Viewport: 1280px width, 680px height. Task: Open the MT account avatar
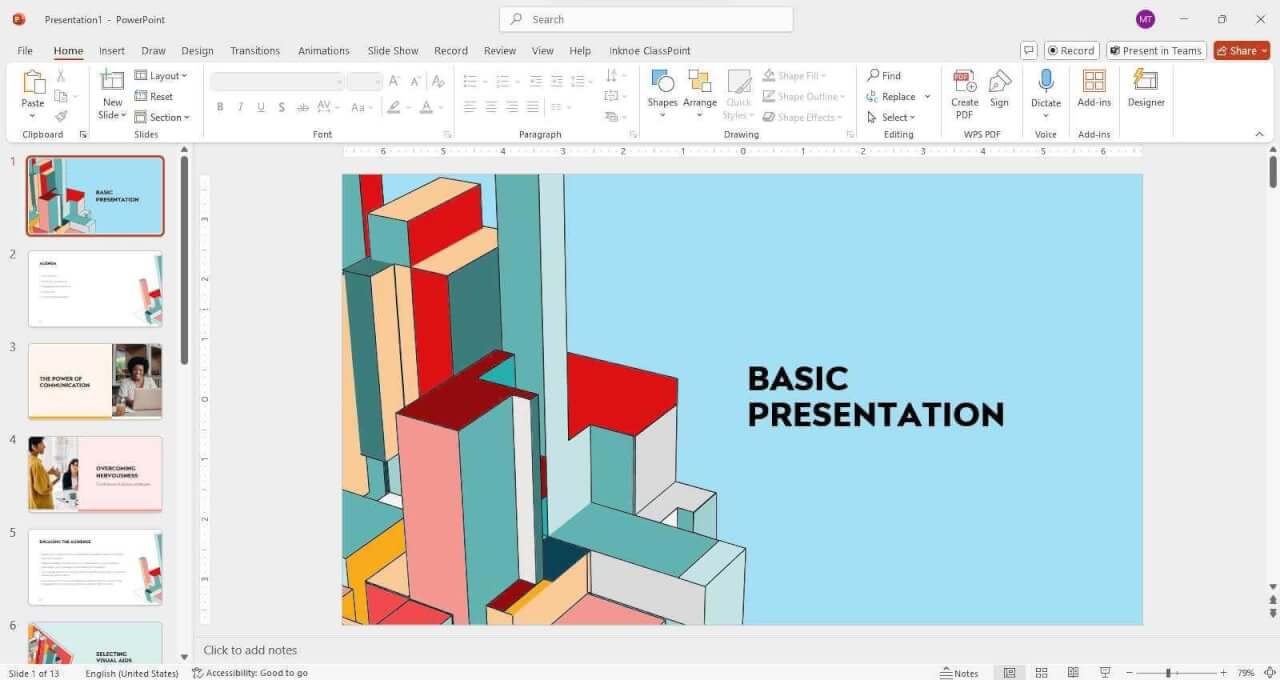click(x=1145, y=19)
